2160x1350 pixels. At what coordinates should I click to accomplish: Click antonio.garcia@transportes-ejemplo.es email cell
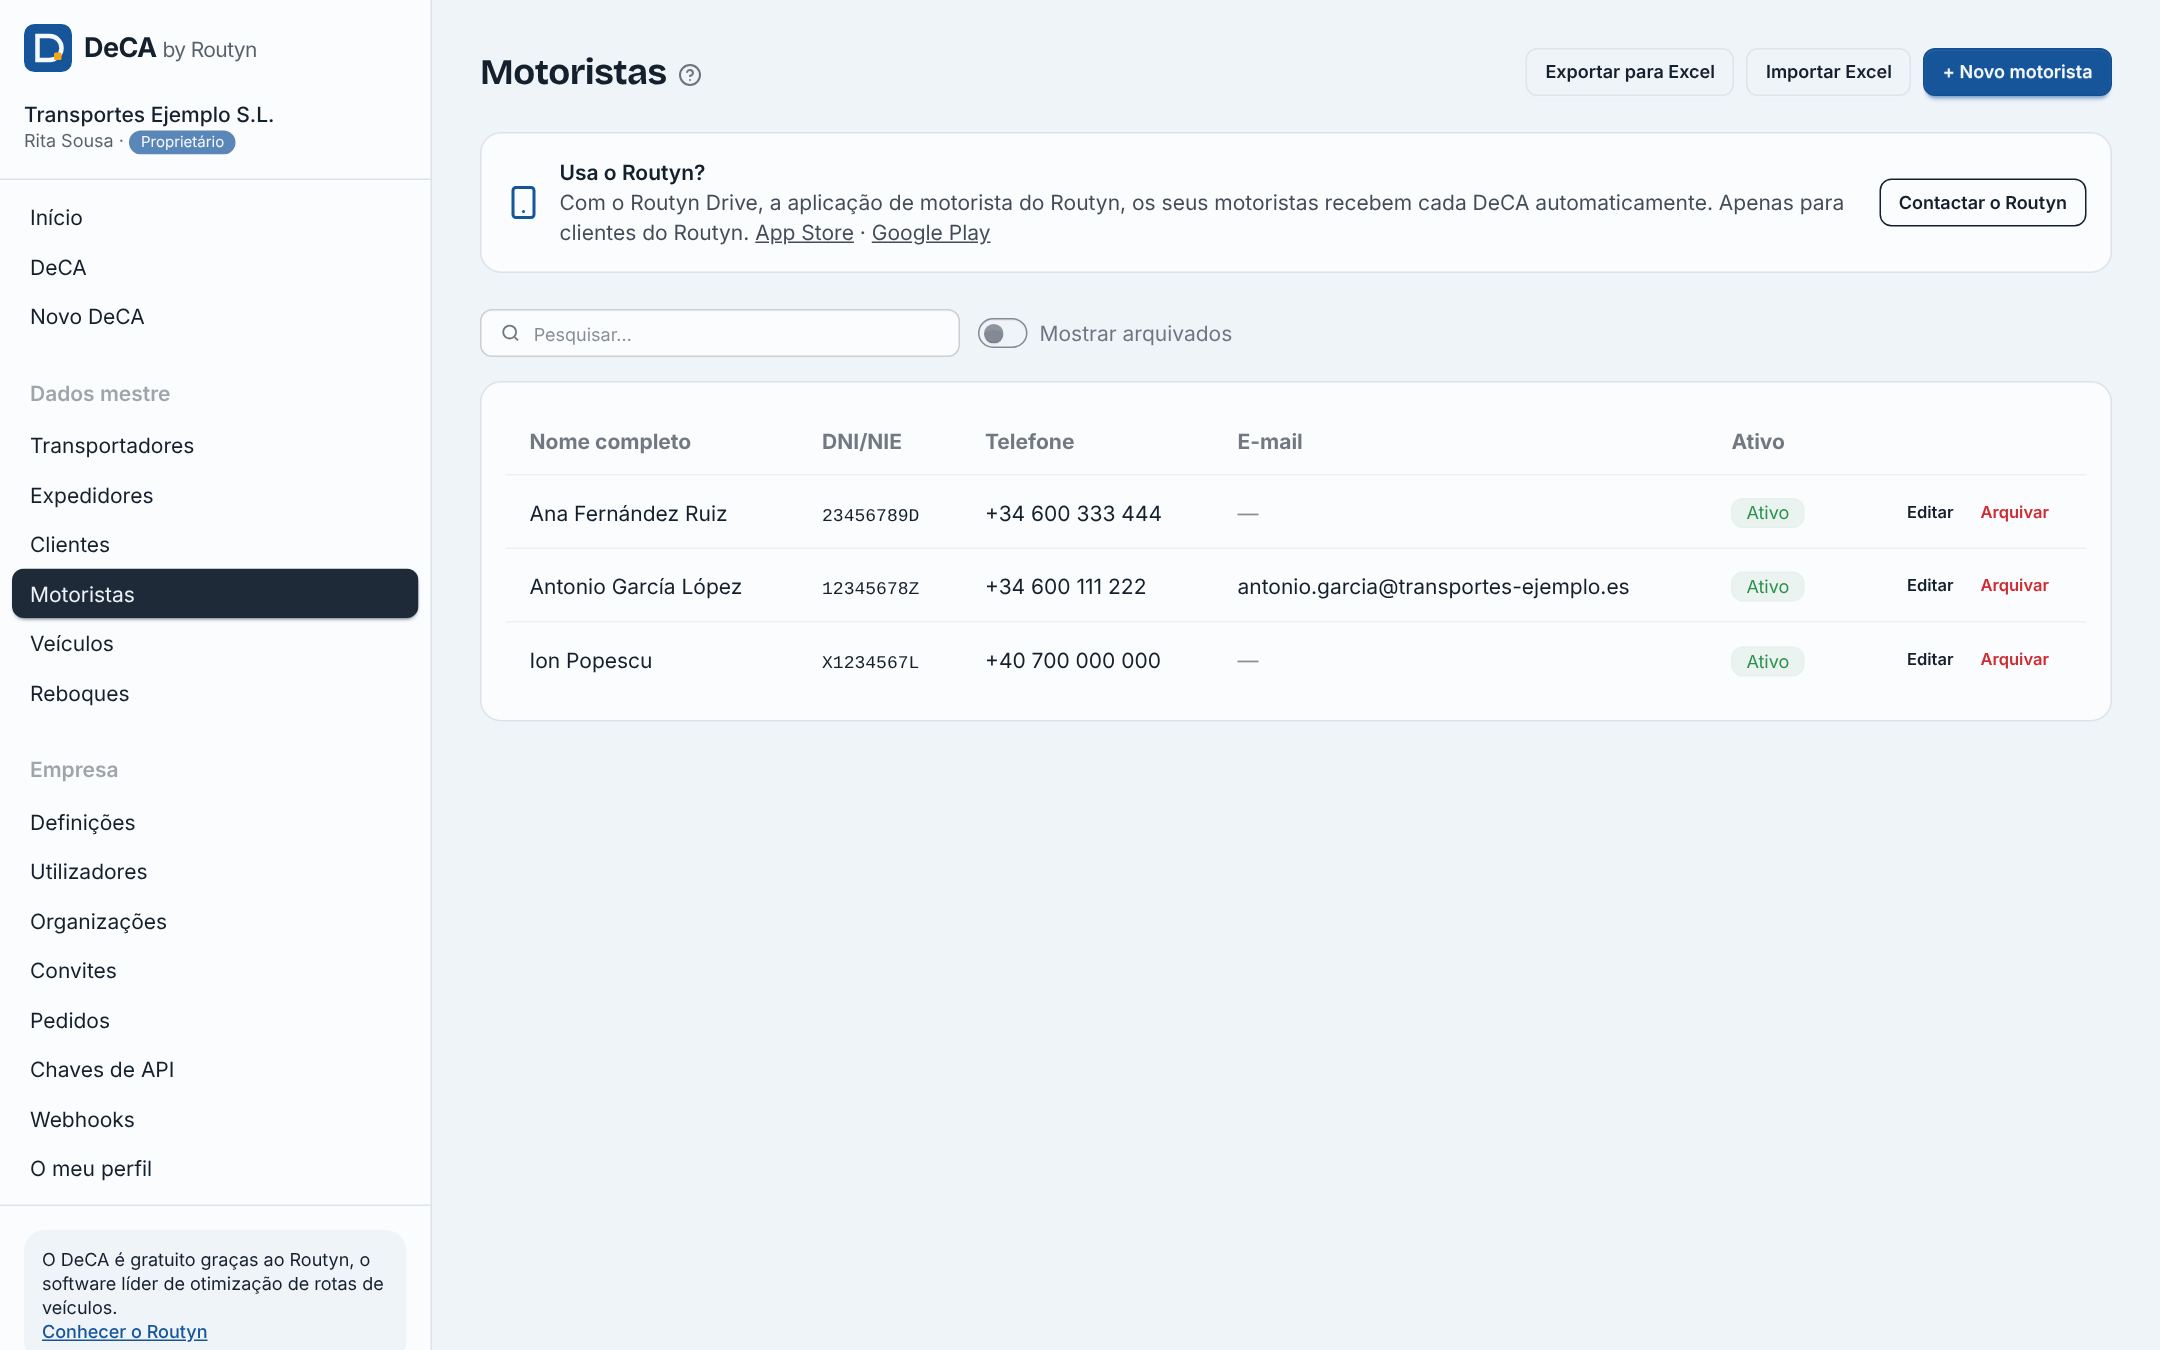[x=1432, y=587]
